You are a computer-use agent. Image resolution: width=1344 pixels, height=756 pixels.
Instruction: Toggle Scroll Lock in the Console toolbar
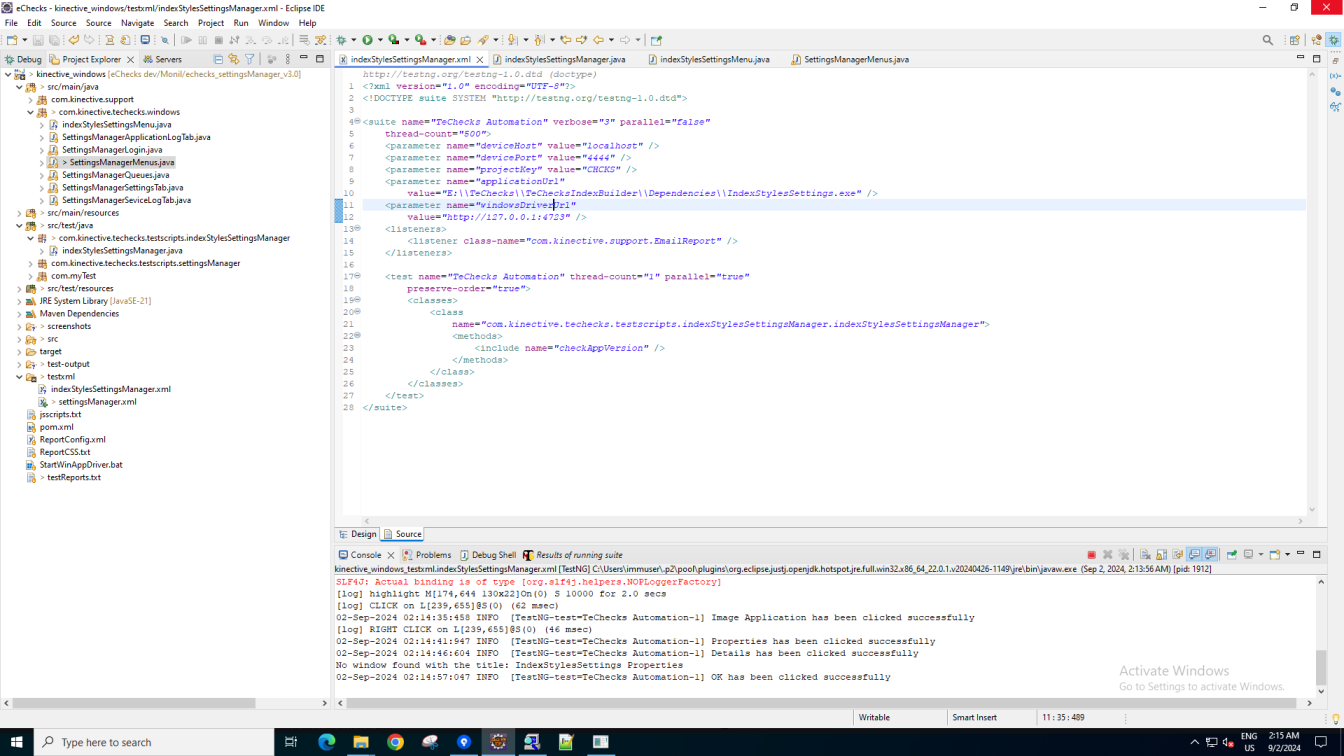coord(1161,555)
